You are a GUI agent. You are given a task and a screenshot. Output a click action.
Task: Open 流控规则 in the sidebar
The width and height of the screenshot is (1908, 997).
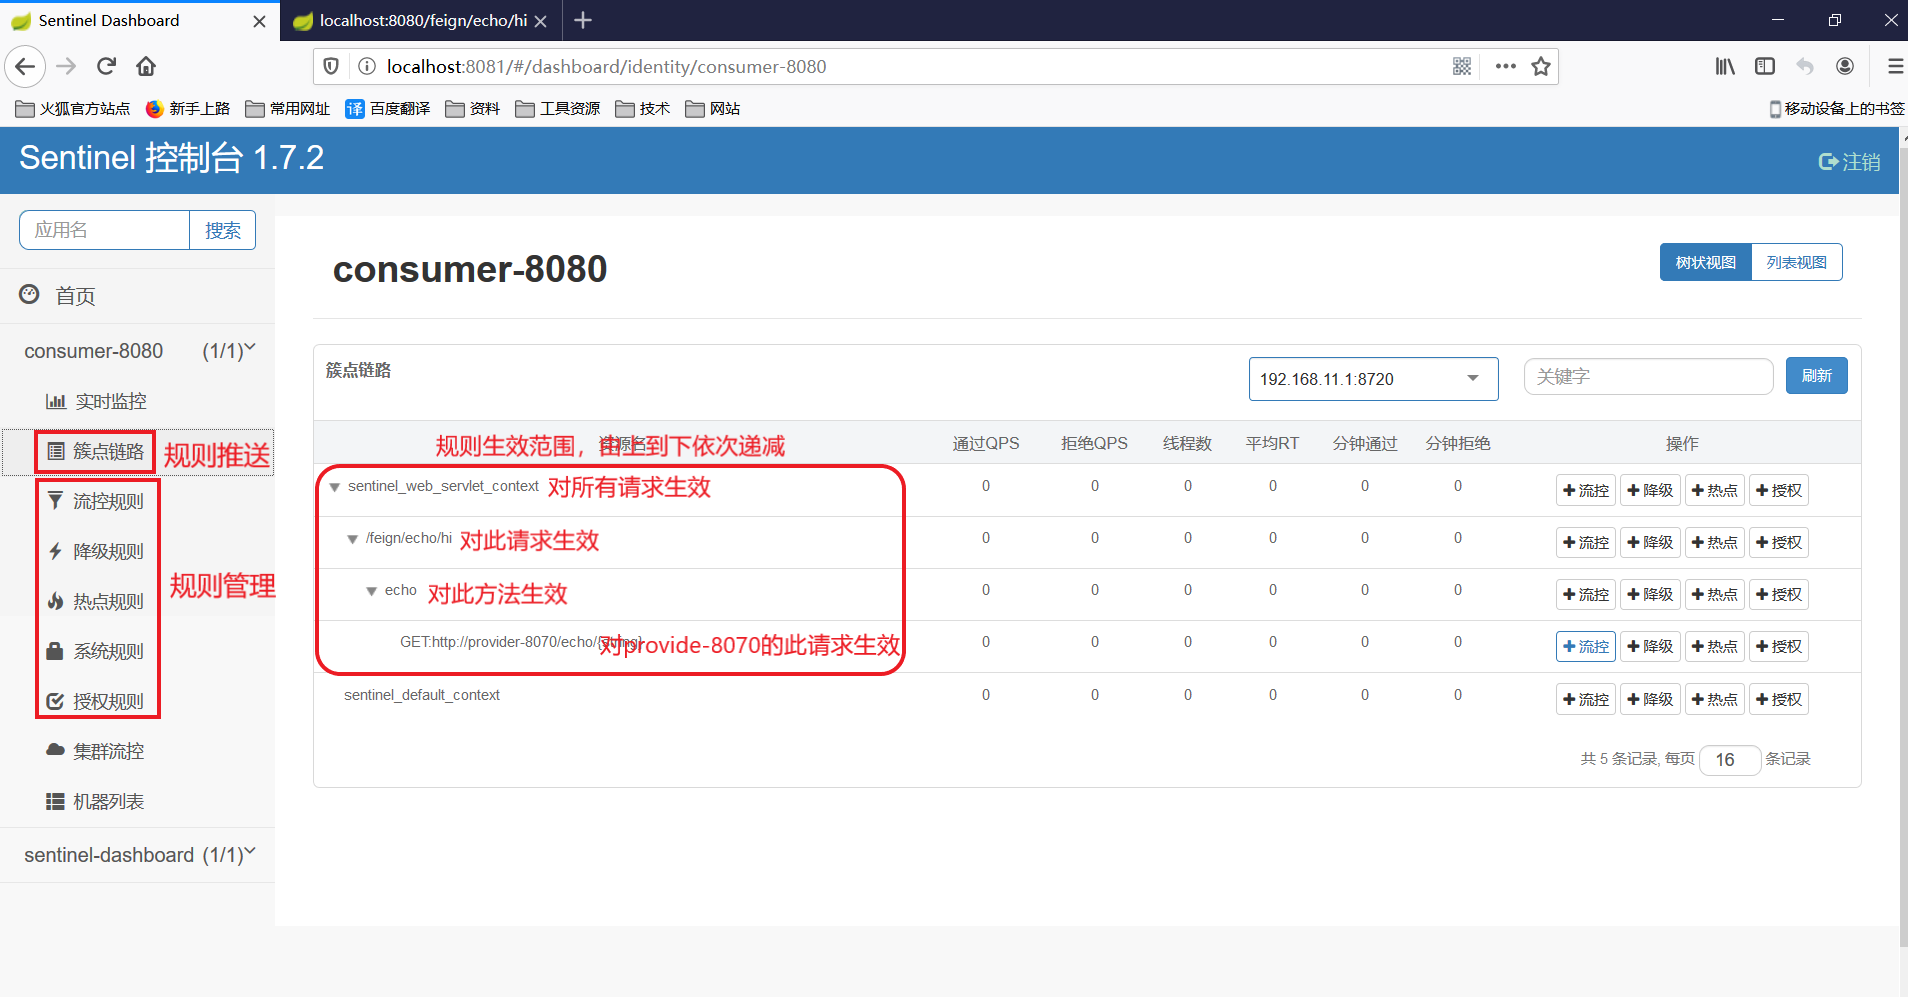click(98, 501)
